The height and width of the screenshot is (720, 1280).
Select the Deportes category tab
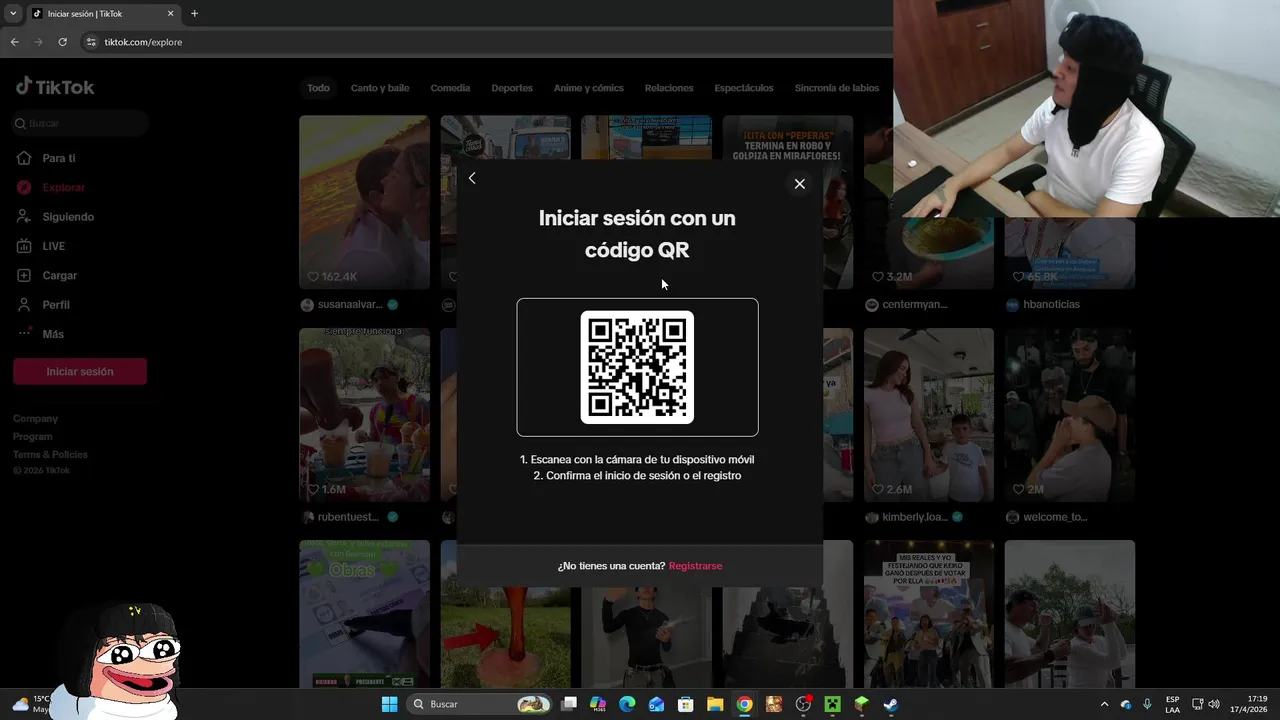[x=512, y=88]
